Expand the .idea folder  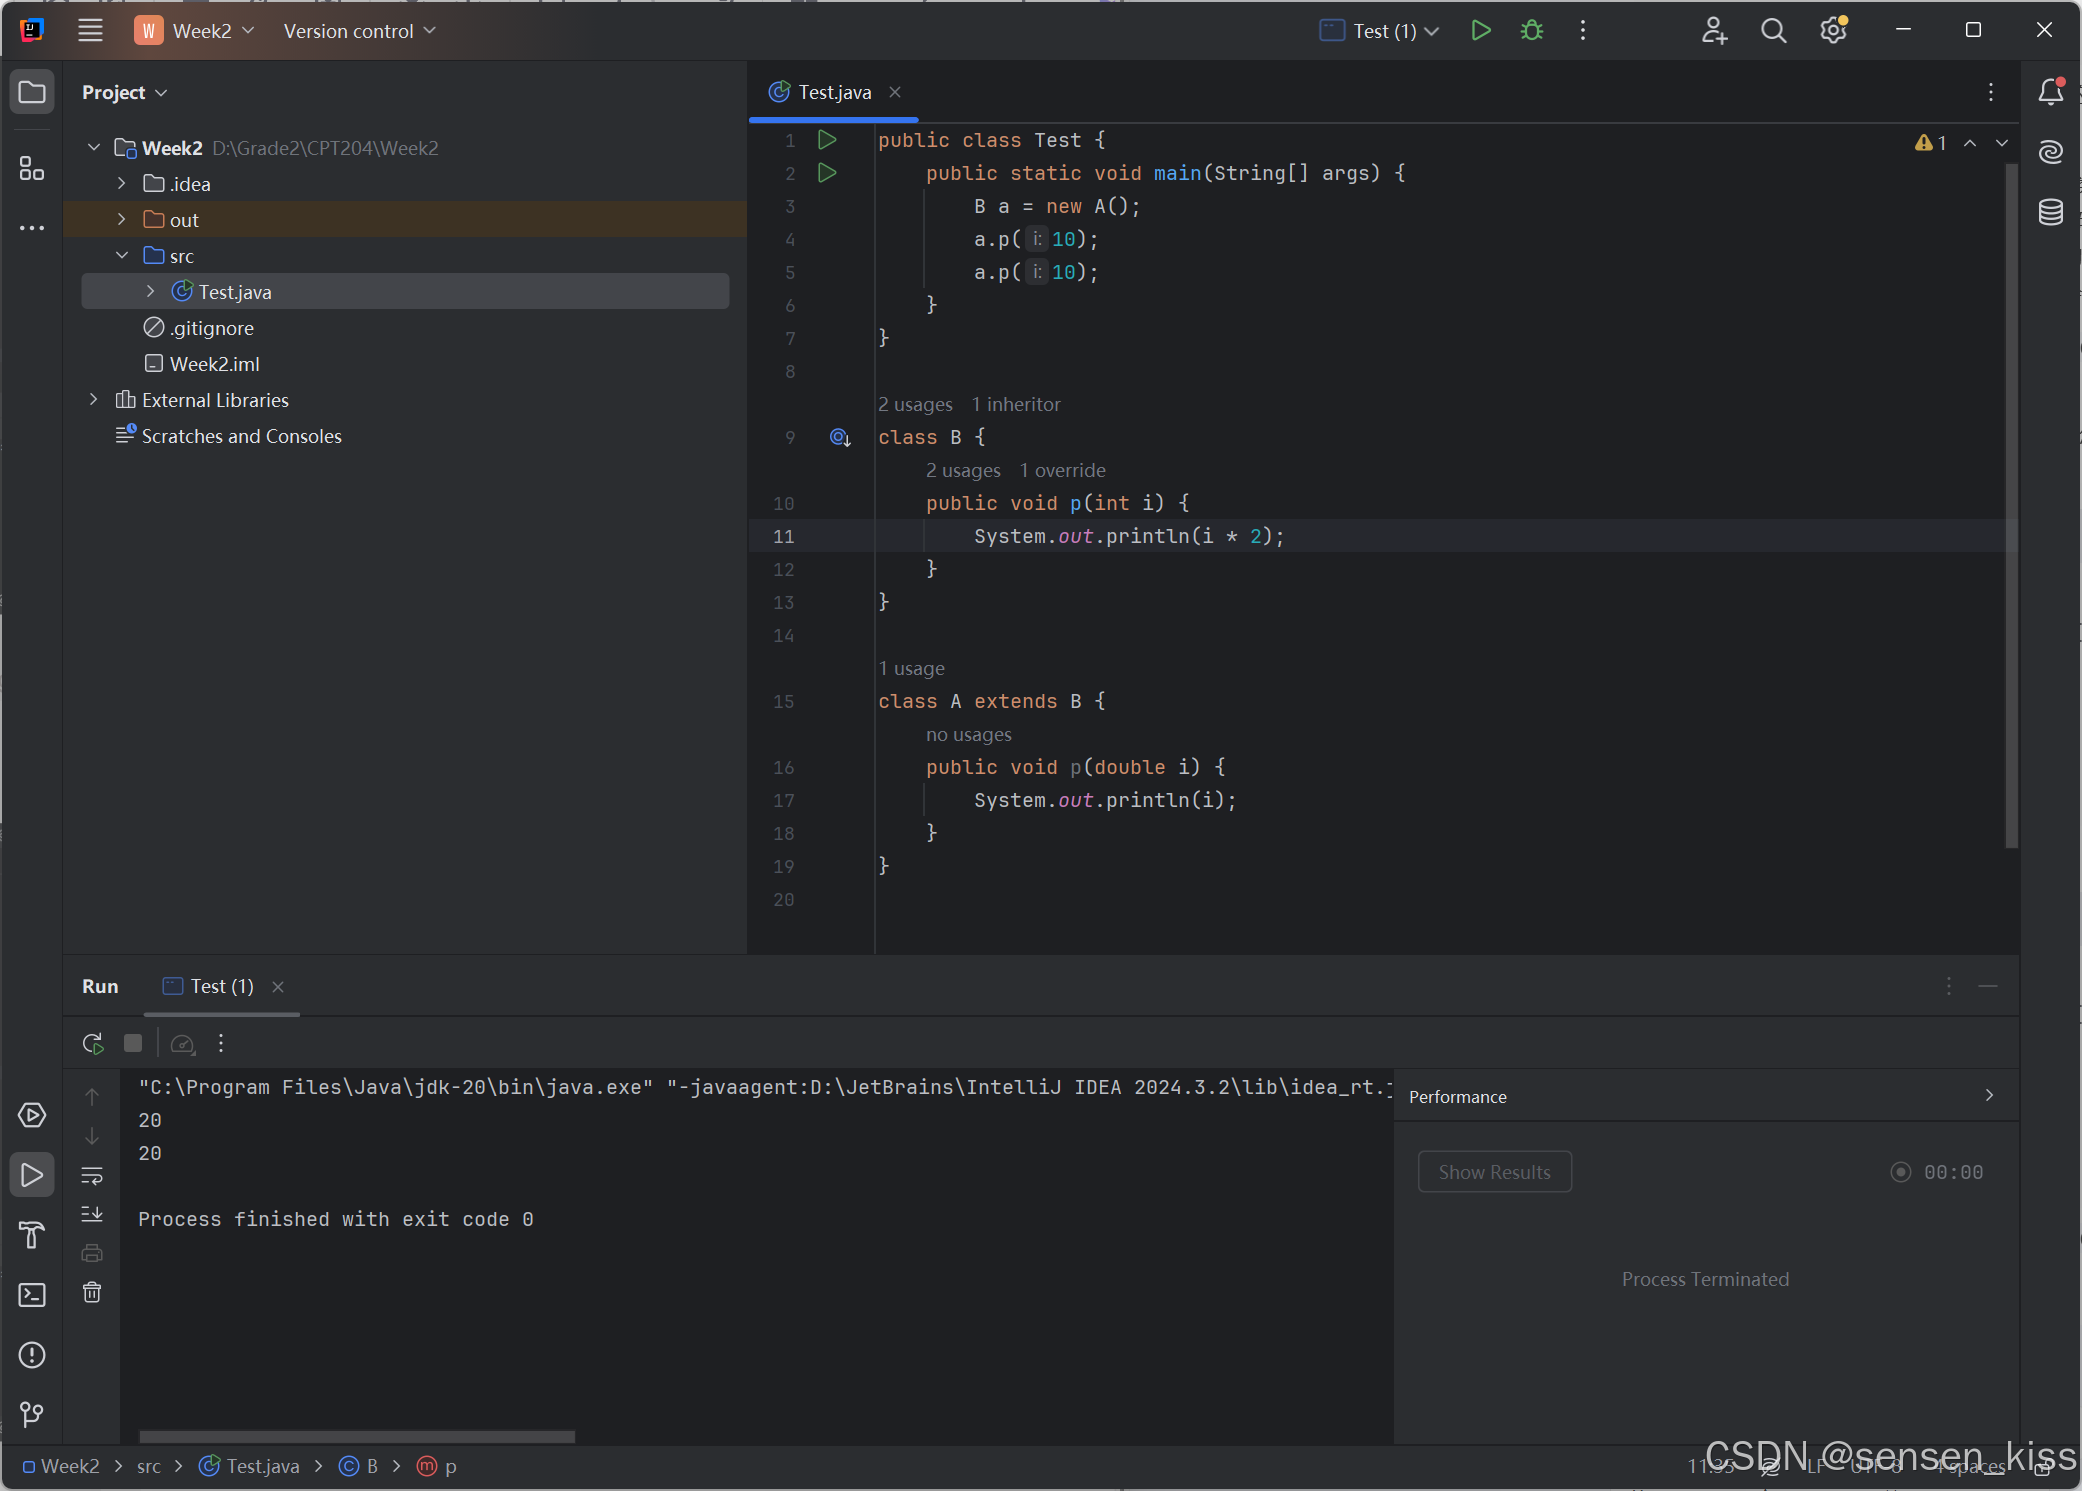122,183
